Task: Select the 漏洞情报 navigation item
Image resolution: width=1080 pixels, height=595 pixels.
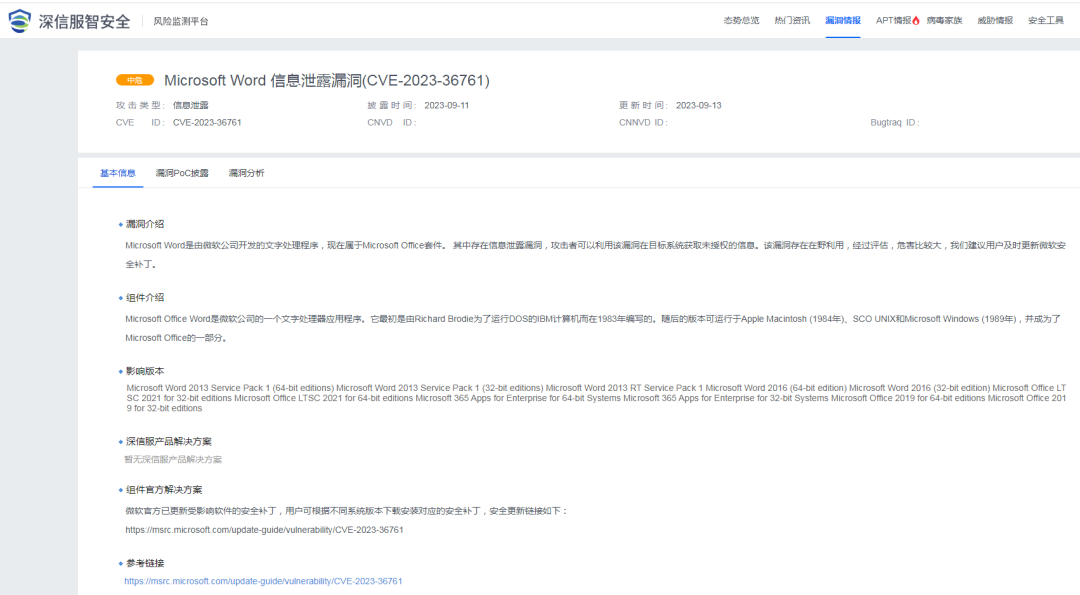Action: [843, 21]
